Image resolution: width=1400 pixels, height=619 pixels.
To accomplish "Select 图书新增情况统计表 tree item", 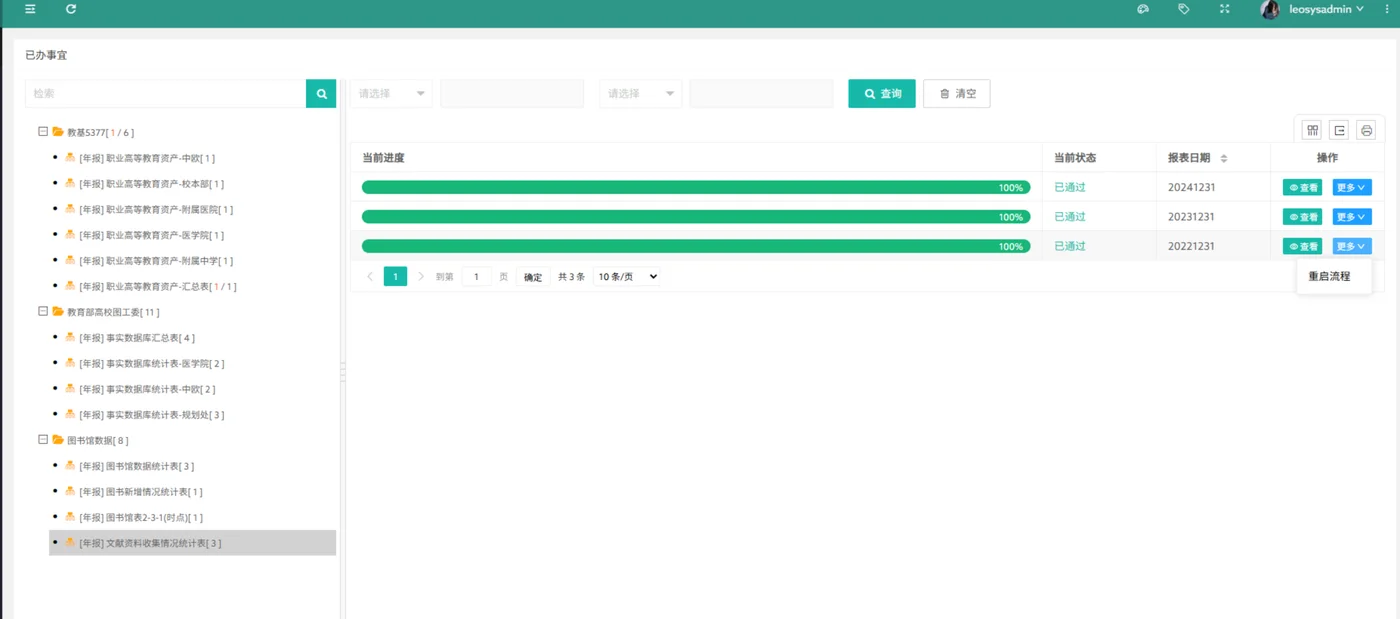I will coord(141,492).
